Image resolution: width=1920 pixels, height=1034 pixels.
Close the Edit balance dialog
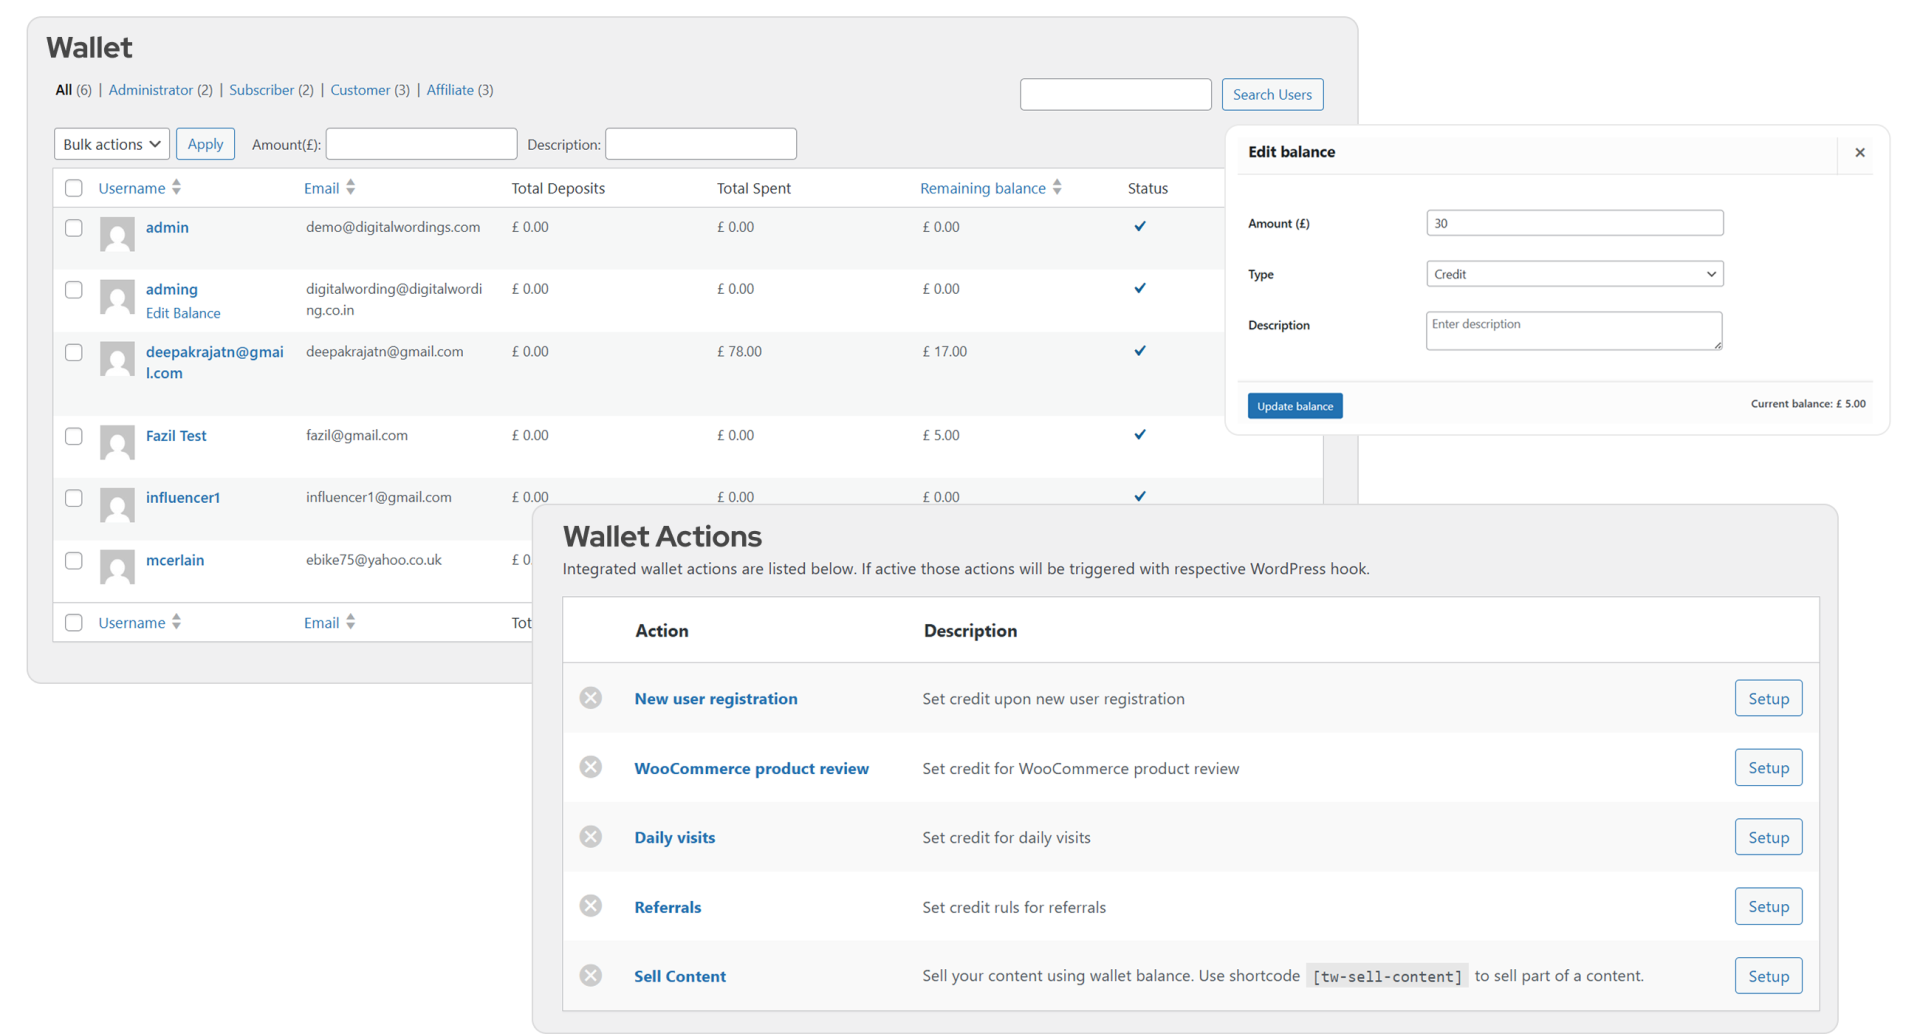(1859, 153)
